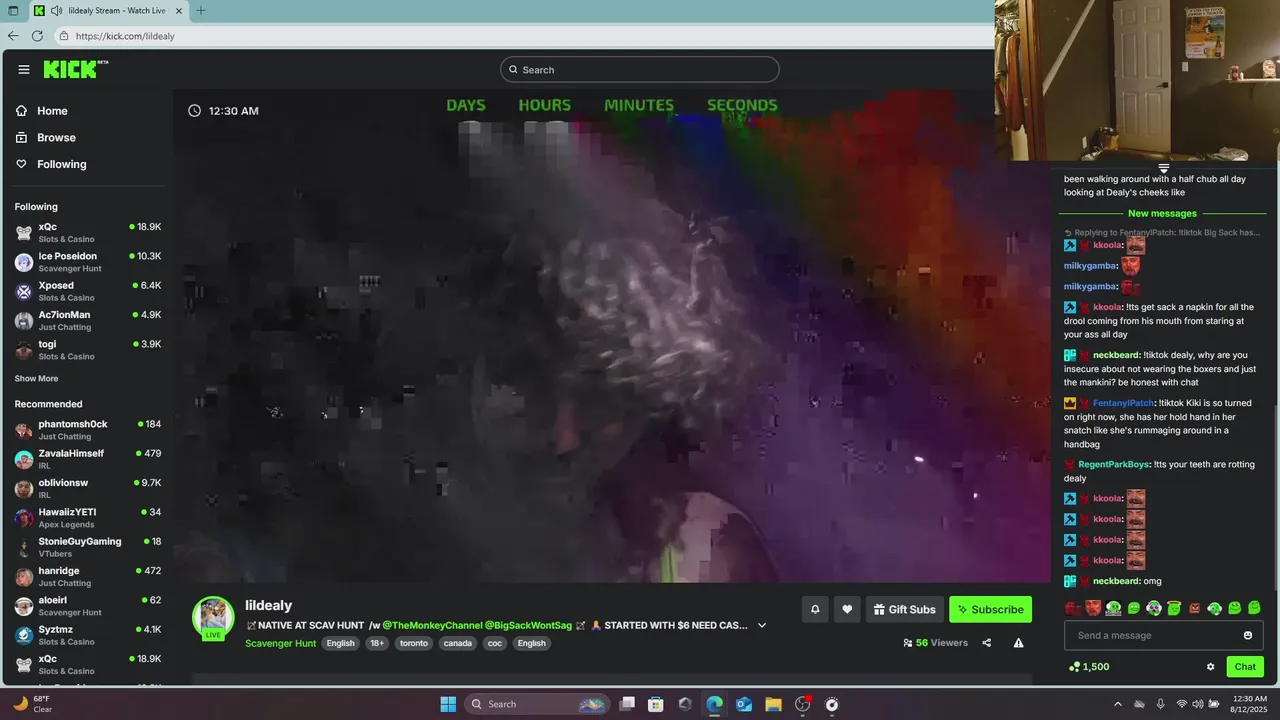Open Windows Start menu

pyautogui.click(x=448, y=704)
